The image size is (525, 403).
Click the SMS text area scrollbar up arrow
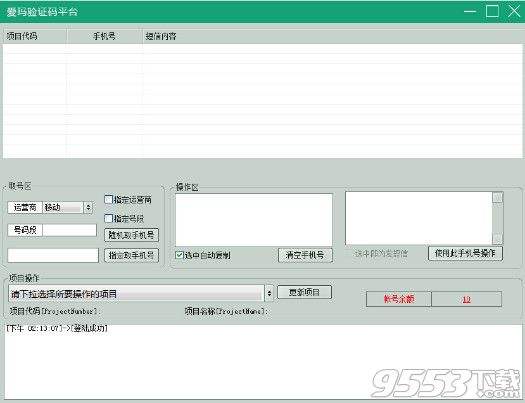pos(498,197)
